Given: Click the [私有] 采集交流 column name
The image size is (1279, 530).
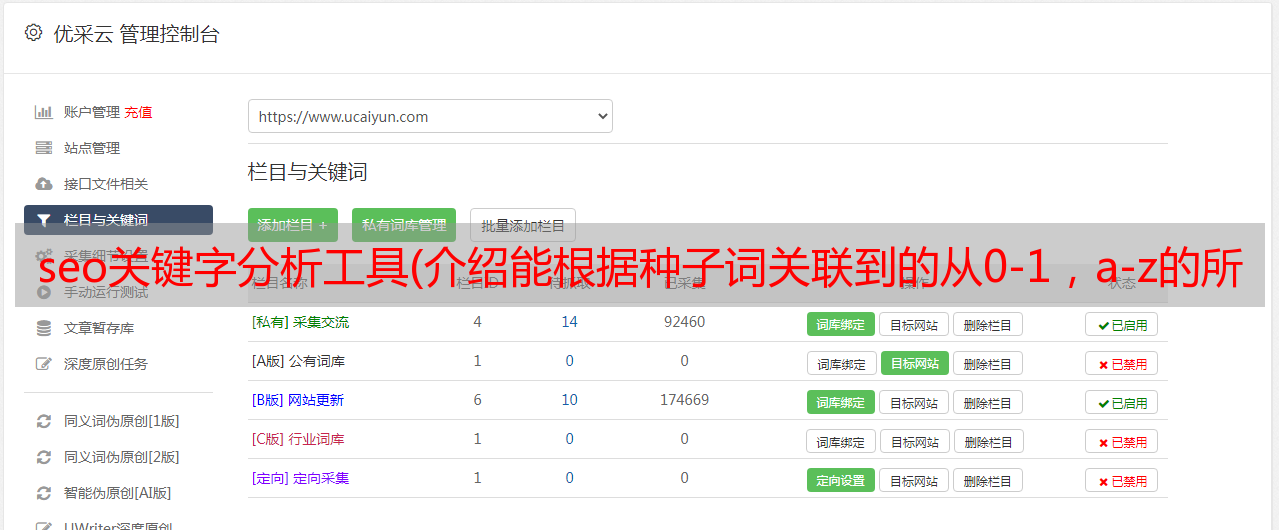Looking at the screenshot, I should coord(301,322).
